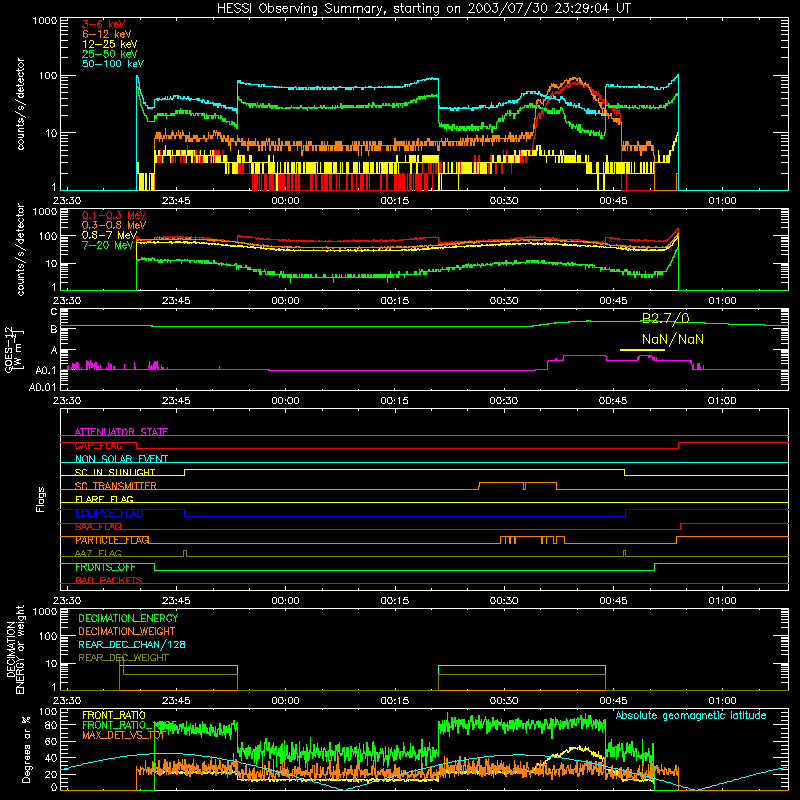The height and width of the screenshot is (800, 800).
Task: Select the SAA_FLAG label
Action: click(98, 527)
